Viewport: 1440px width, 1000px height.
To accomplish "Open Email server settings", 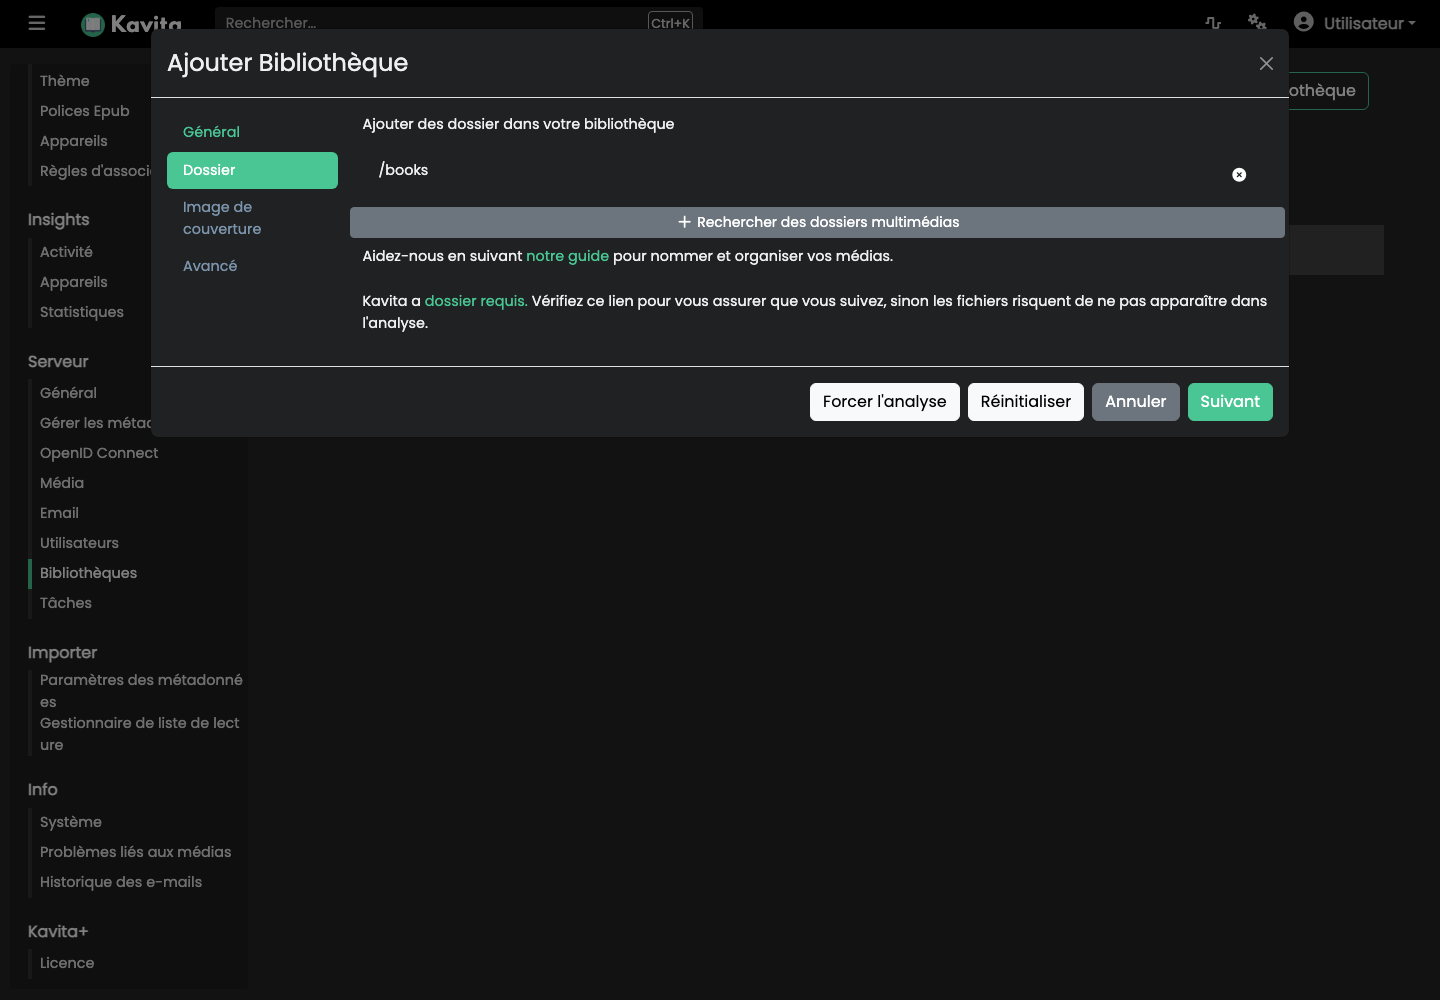I will (x=59, y=513).
